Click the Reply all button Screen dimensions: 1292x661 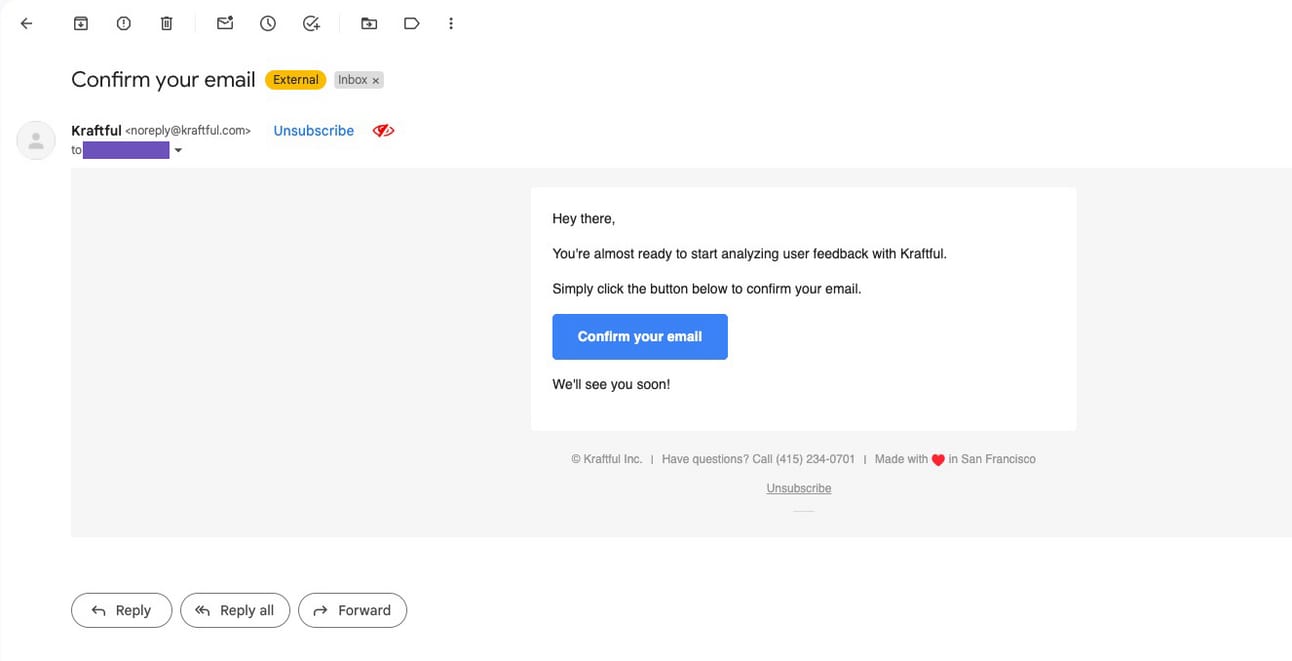(235, 610)
